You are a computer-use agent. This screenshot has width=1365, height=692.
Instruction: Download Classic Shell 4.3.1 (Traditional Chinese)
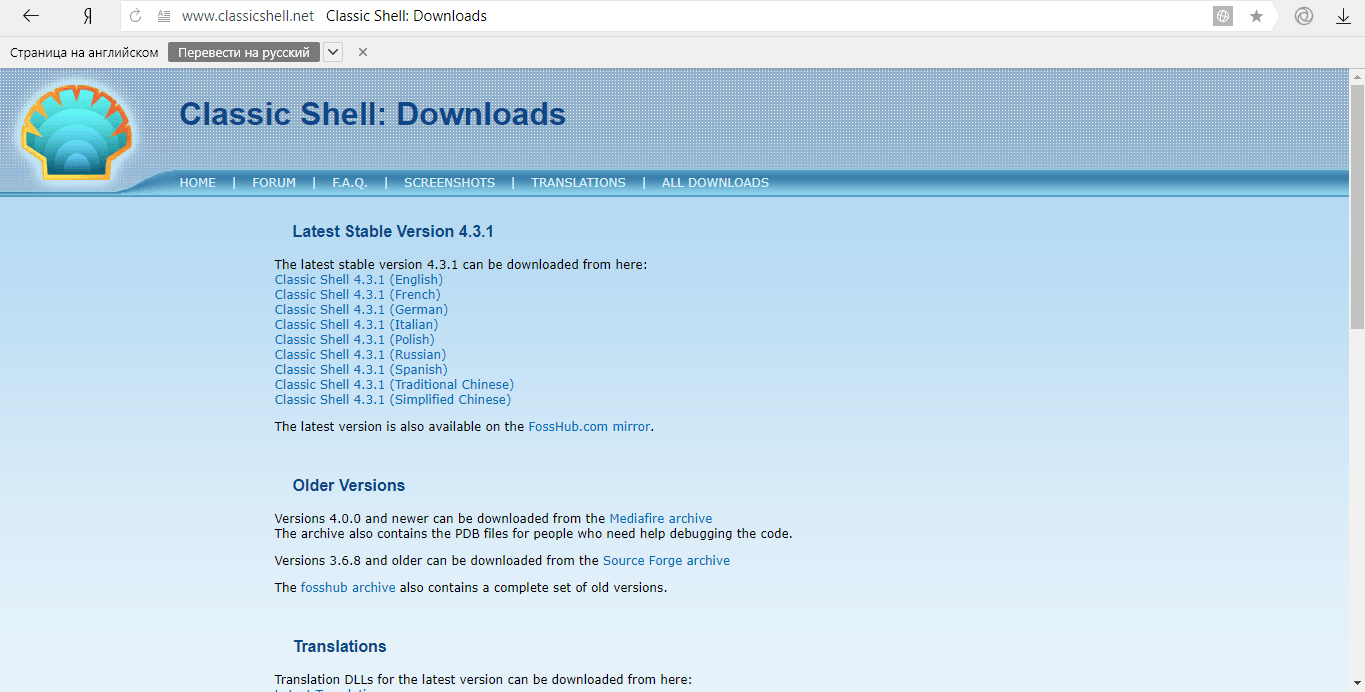(394, 385)
